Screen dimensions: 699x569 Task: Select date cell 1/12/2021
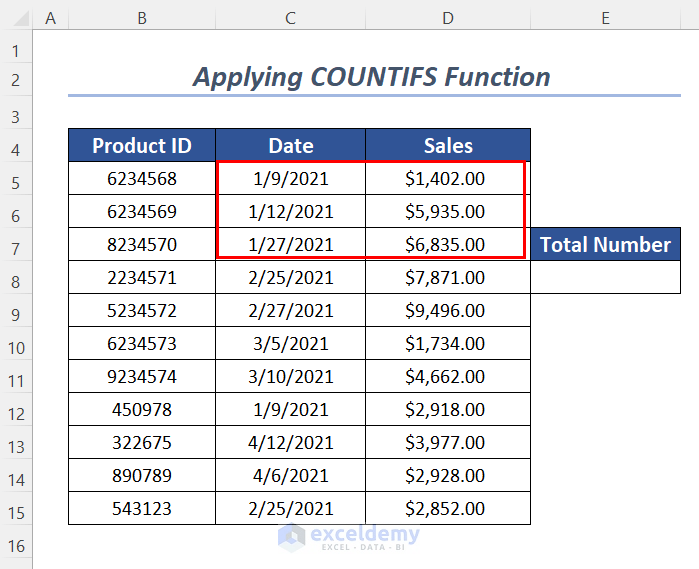tap(290, 211)
